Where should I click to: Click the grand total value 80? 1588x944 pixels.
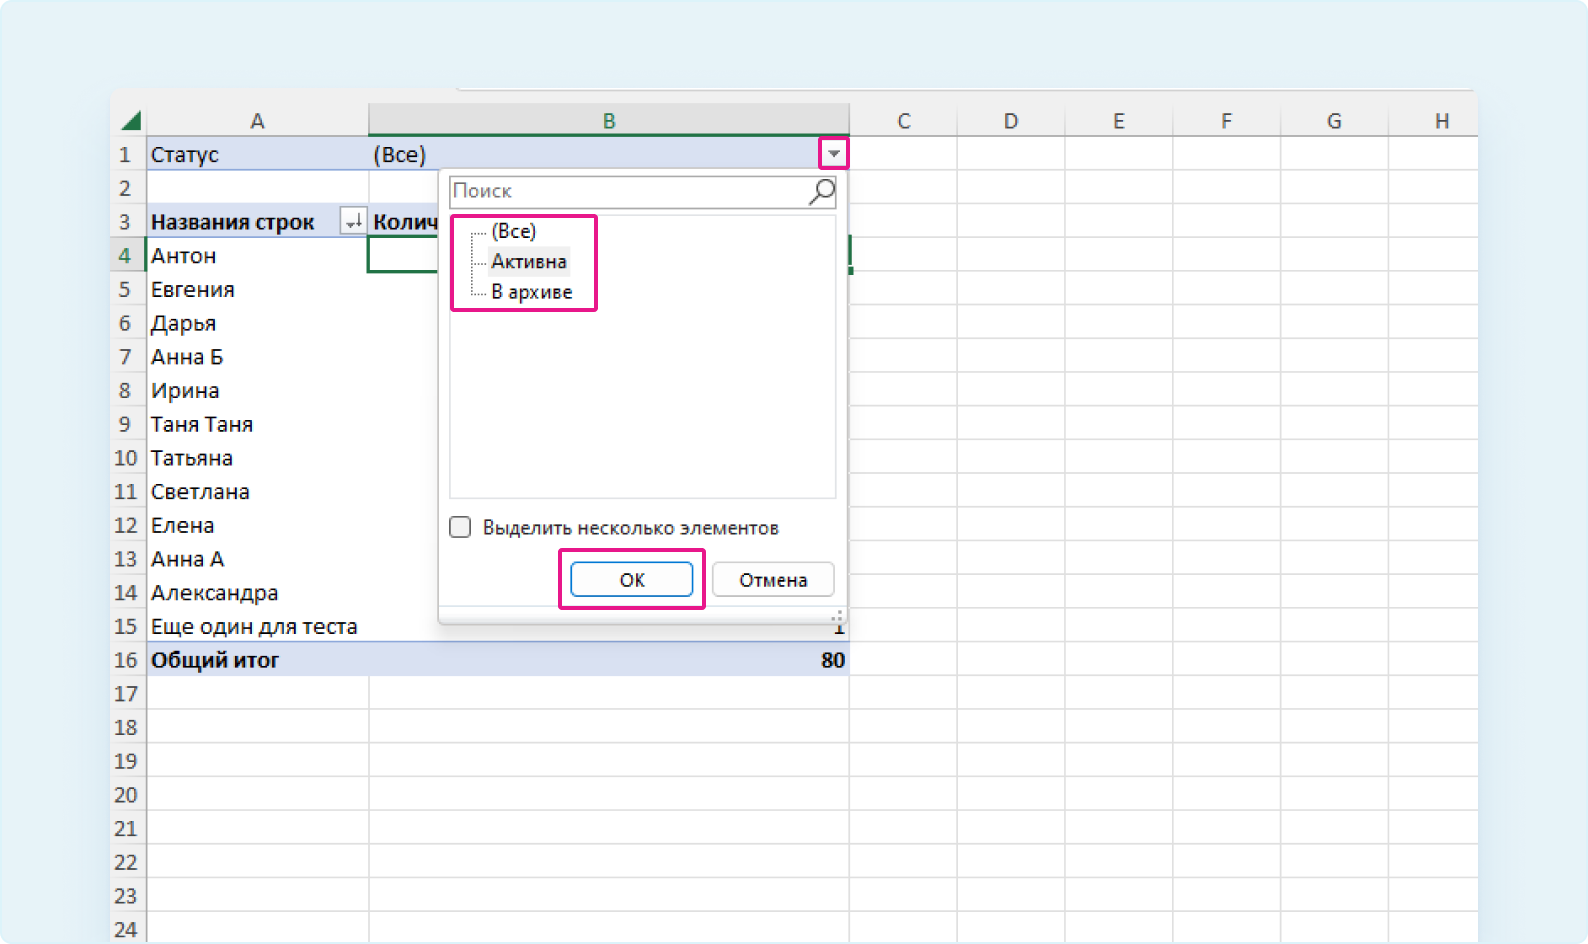(x=832, y=660)
